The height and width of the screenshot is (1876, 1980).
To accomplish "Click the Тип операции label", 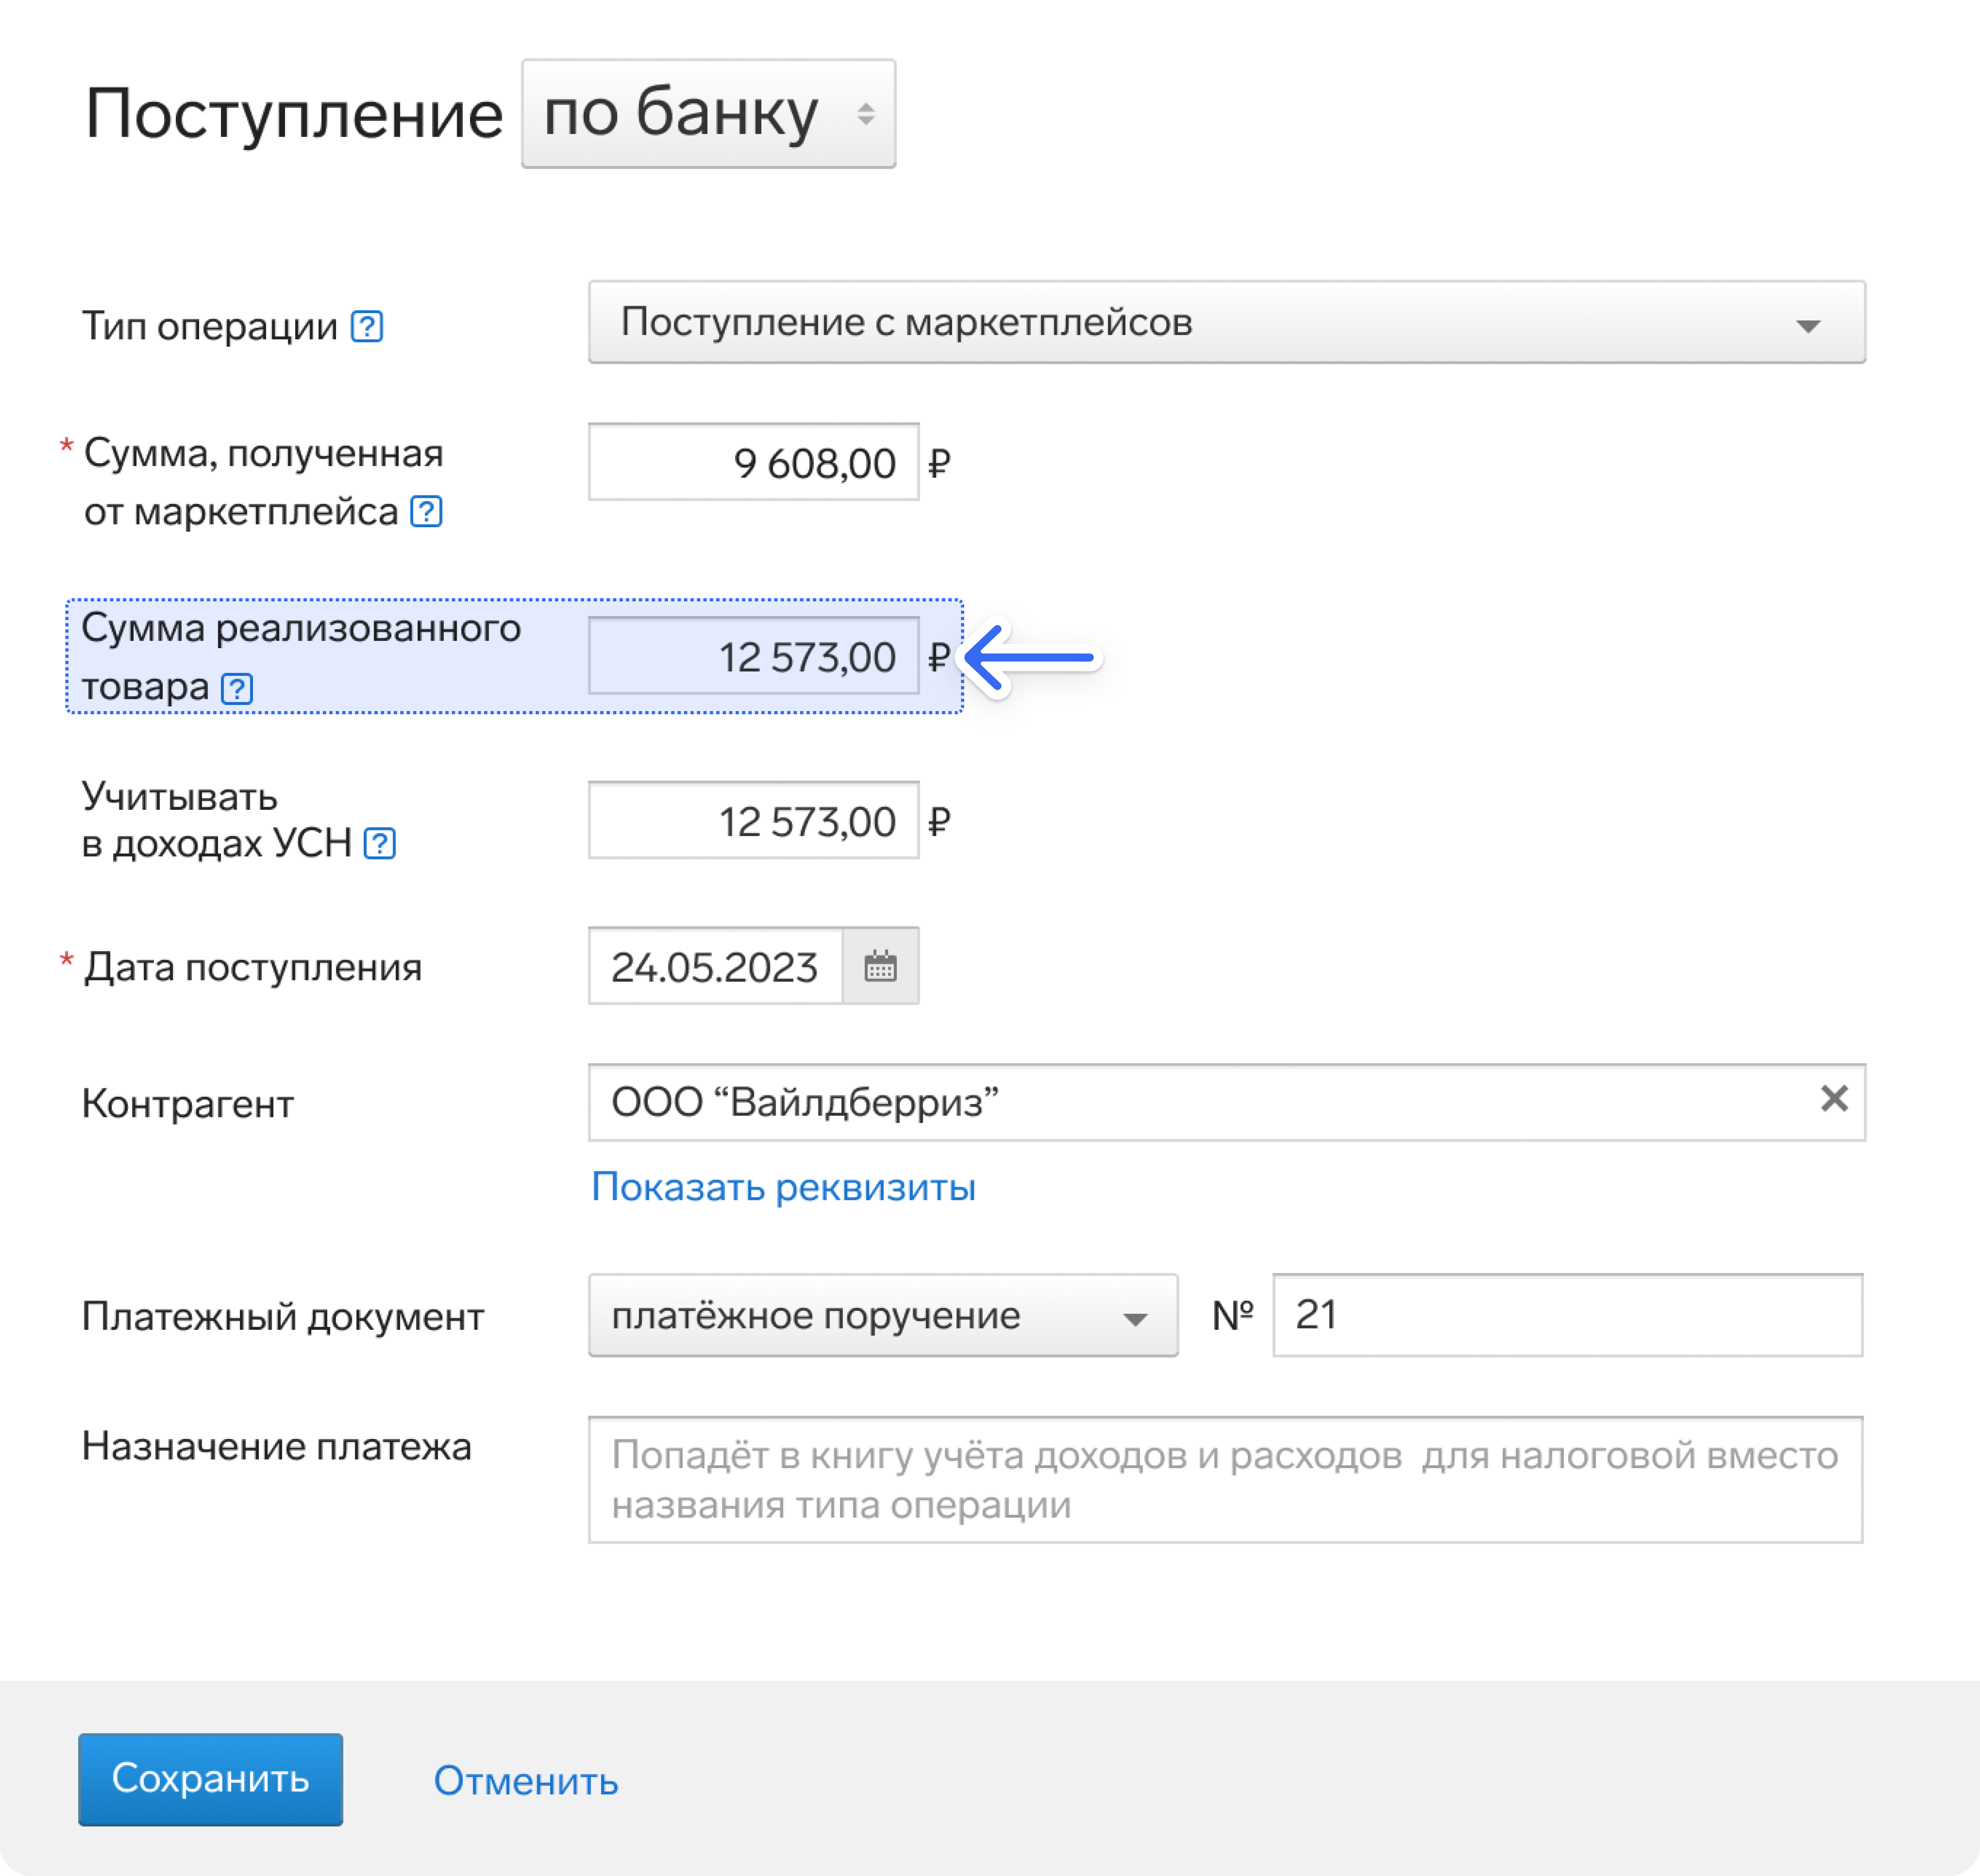I will [210, 326].
